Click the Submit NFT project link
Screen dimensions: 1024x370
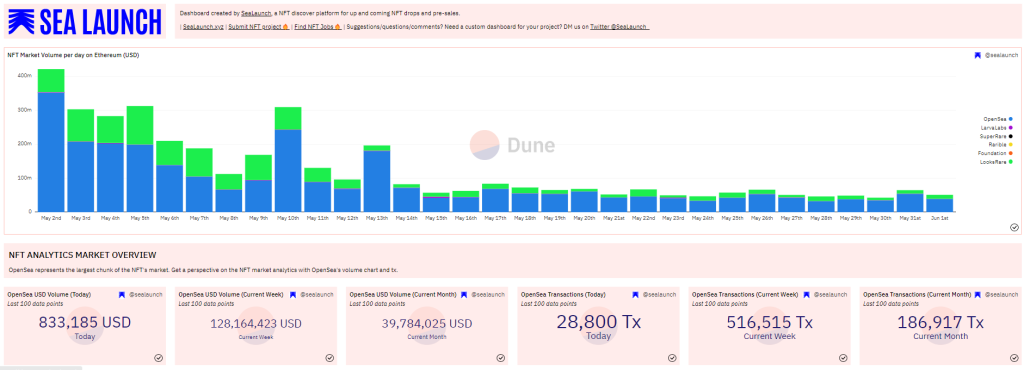pyautogui.click(x=259, y=27)
